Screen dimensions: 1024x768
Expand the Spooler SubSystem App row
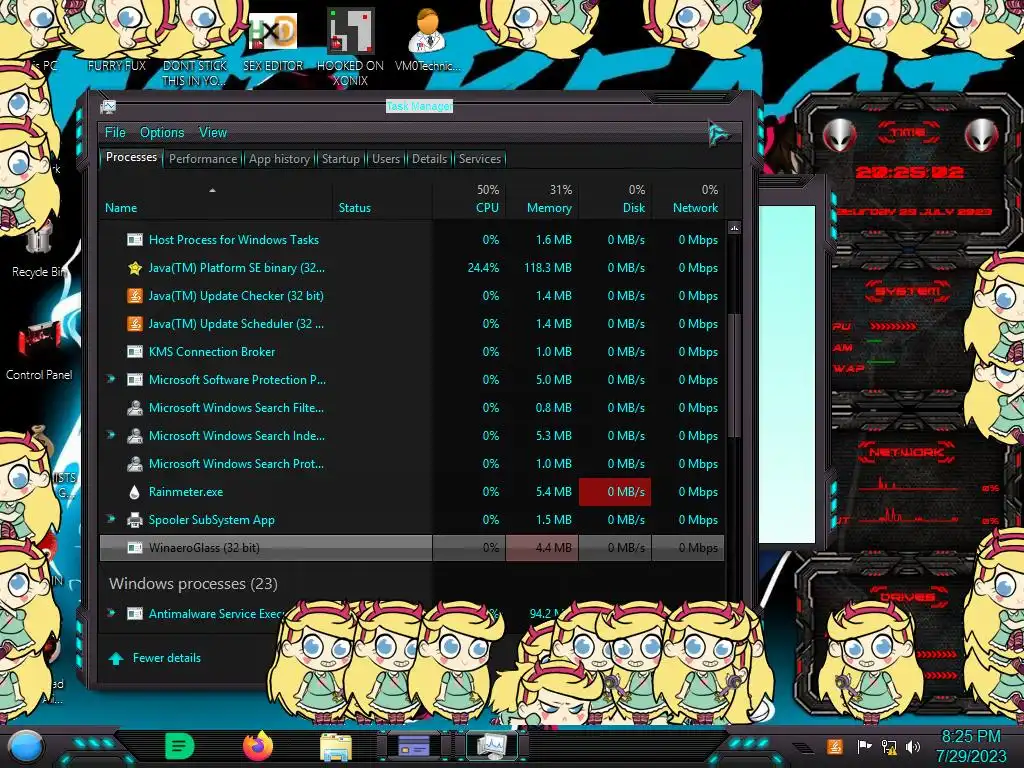(111, 519)
